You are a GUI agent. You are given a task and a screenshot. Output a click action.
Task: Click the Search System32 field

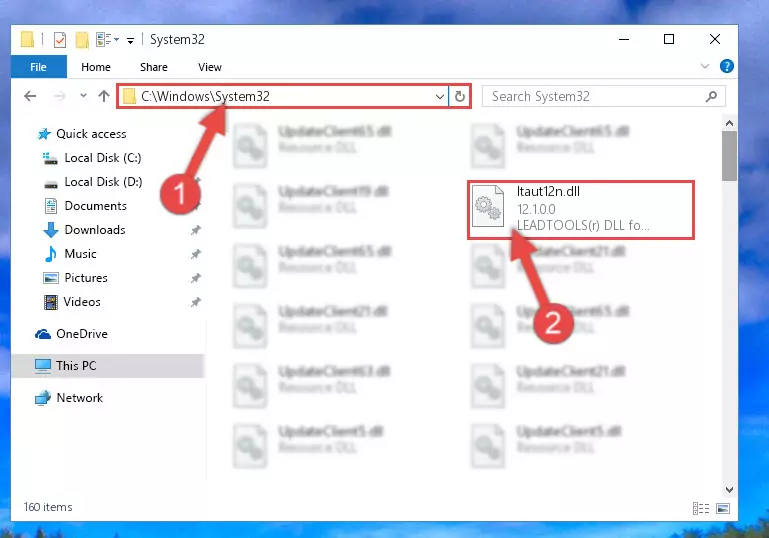click(x=603, y=97)
